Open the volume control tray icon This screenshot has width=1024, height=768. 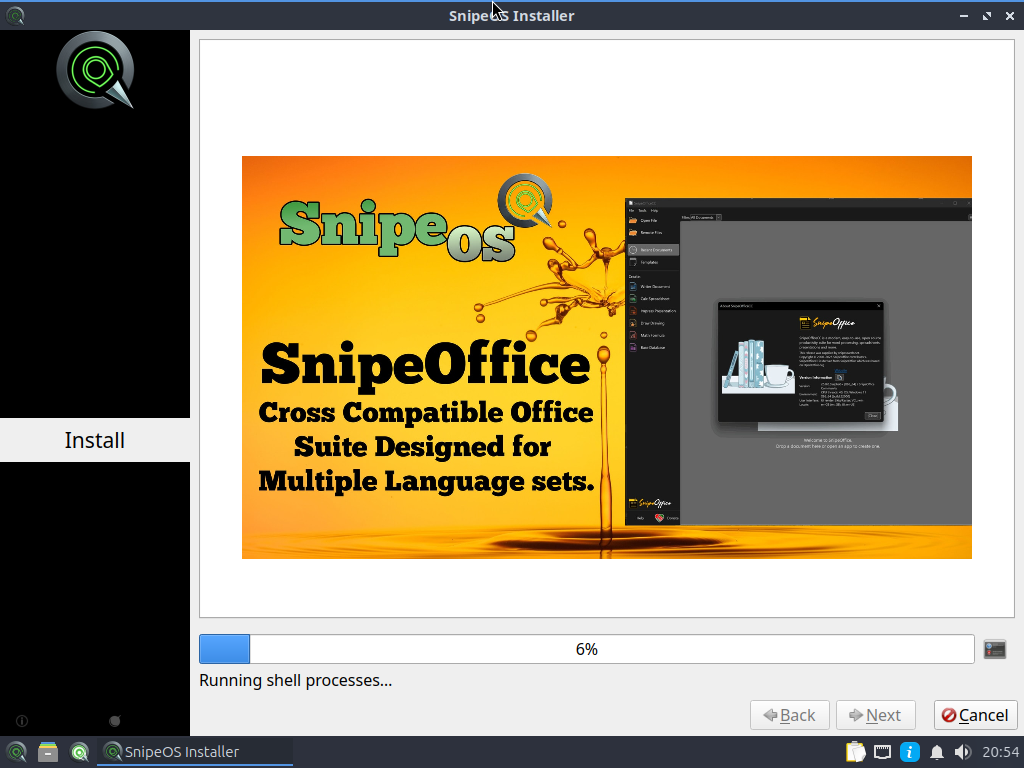coord(962,752)
